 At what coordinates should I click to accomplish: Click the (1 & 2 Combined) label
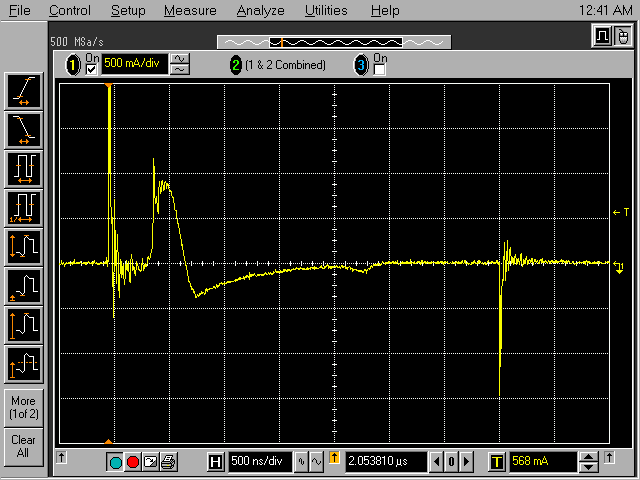pos(285,65)
